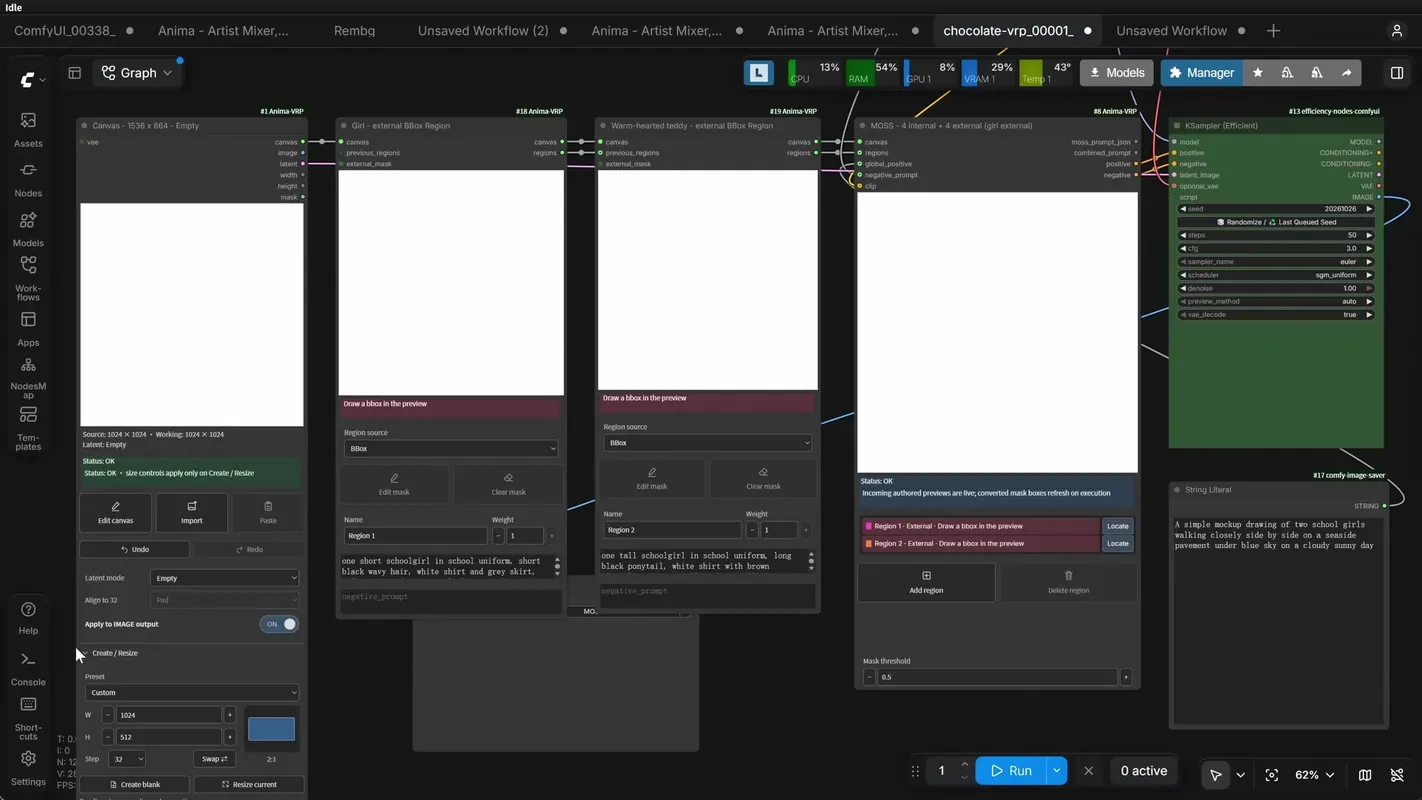Click the Region 1 pink color swatch
This screenshot has height=800, width=1422.
point(868,526)
